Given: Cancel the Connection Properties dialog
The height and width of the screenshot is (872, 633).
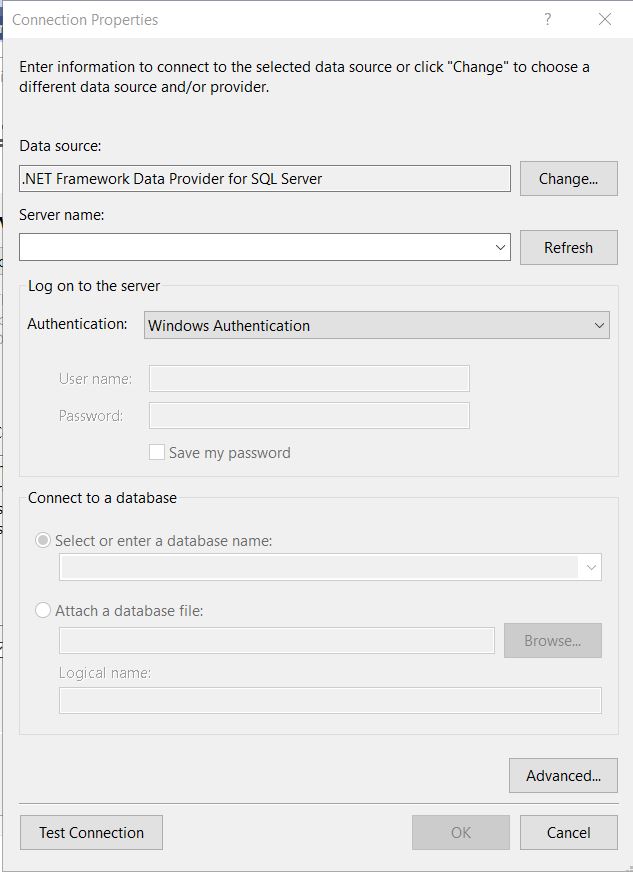Looking at the screenshot, I should click(568, 832).
